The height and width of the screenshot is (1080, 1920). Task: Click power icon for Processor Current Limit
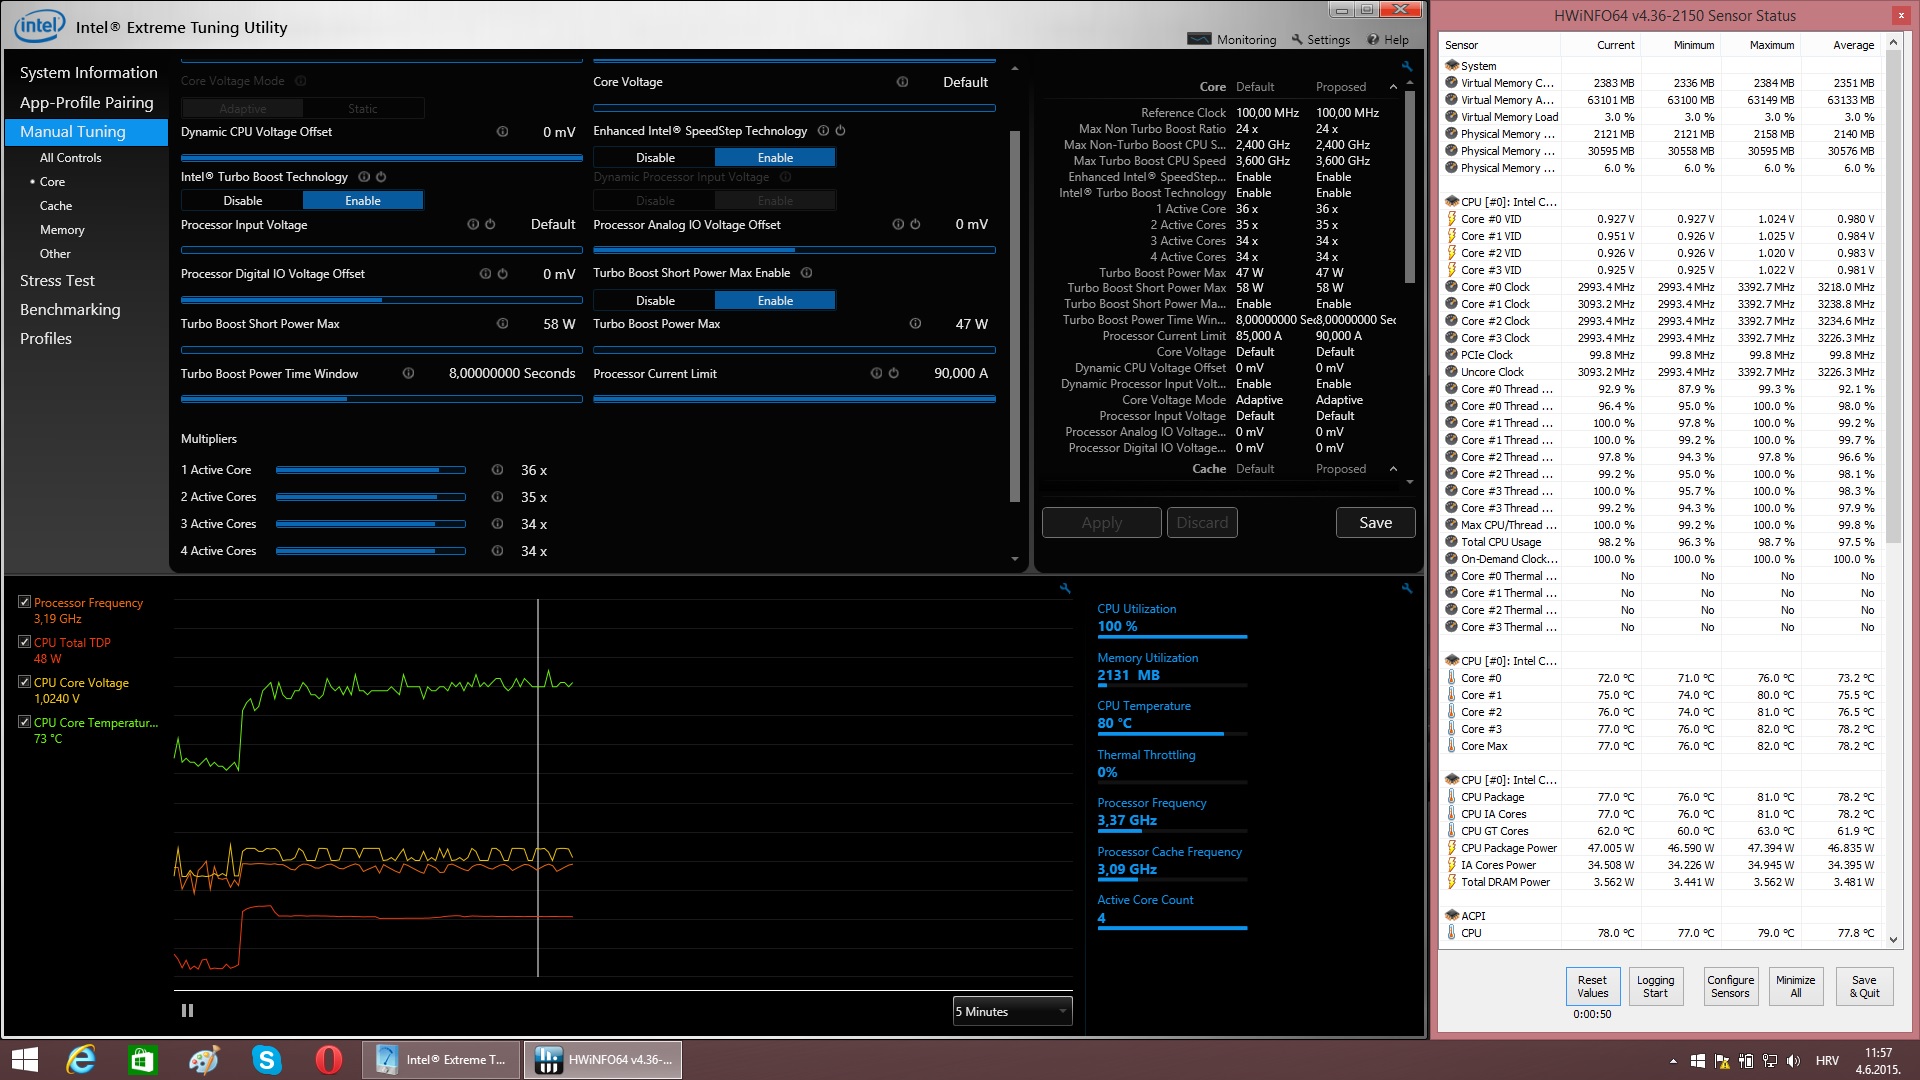click(x=893, y=374)
